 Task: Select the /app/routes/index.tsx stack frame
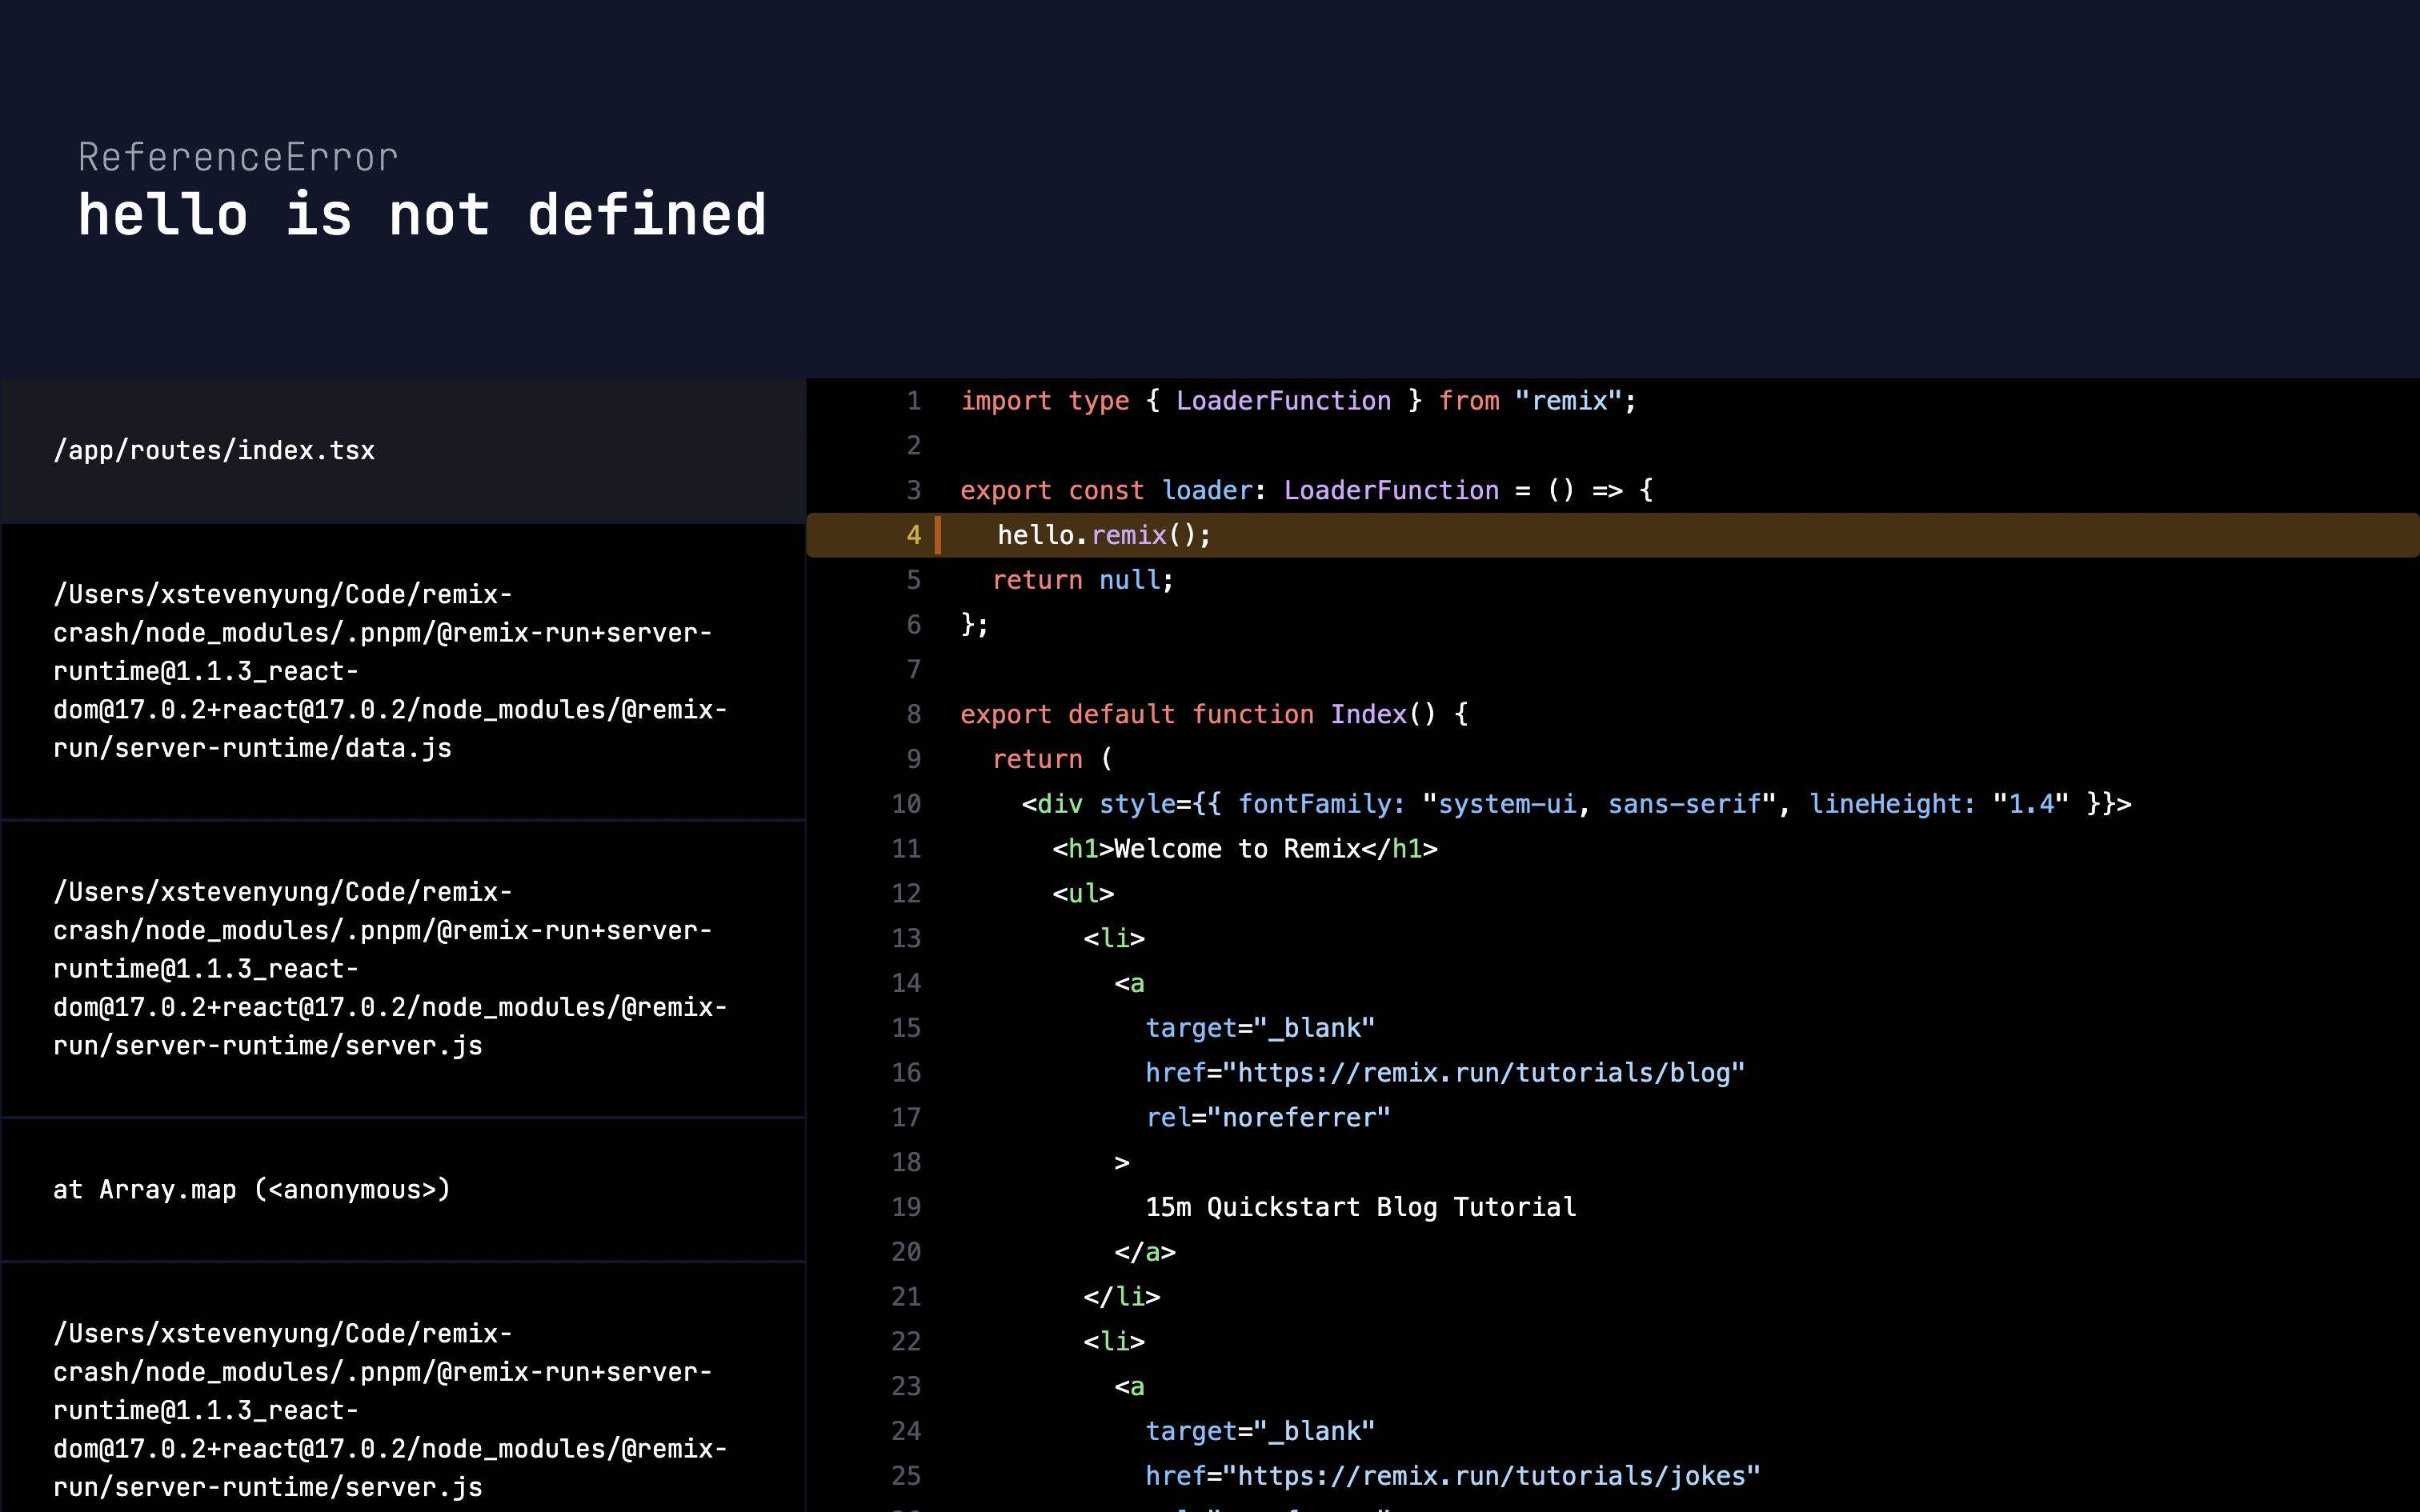[213, 451]
